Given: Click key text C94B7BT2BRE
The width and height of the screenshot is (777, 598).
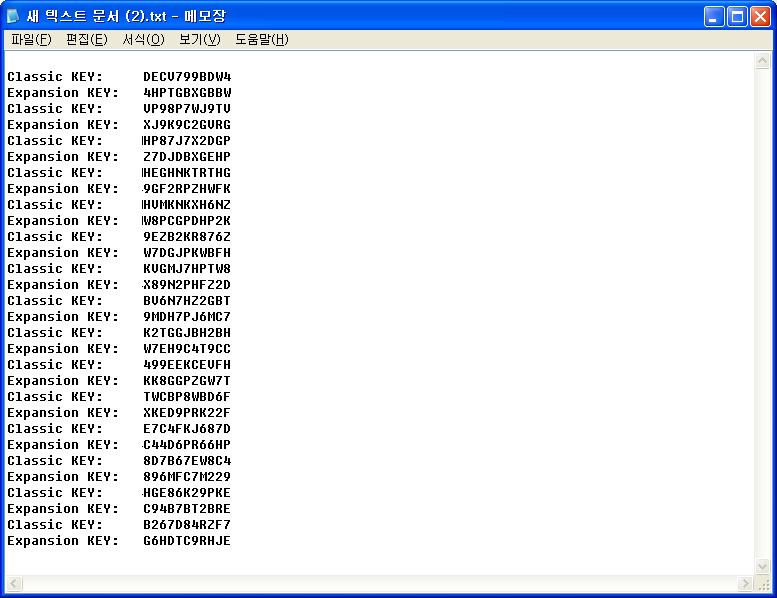Looking at the screenshot, I should 187,509.
